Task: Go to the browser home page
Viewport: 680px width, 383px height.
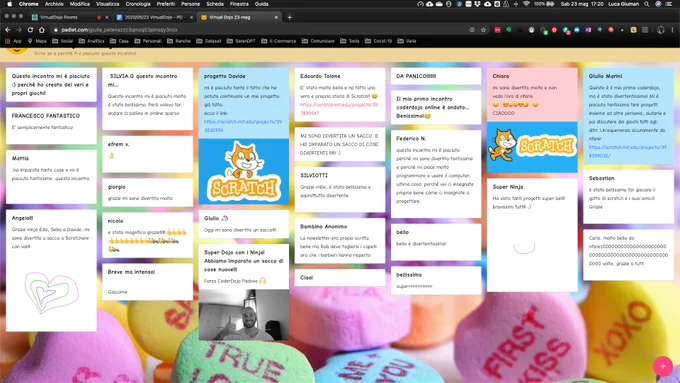Action: coord(42,30)
